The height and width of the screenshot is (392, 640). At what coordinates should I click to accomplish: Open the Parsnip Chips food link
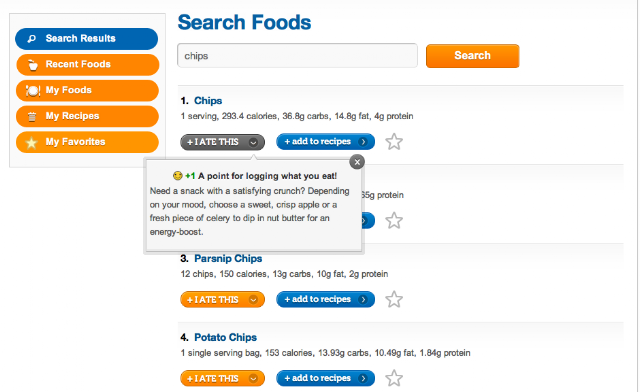228,258
